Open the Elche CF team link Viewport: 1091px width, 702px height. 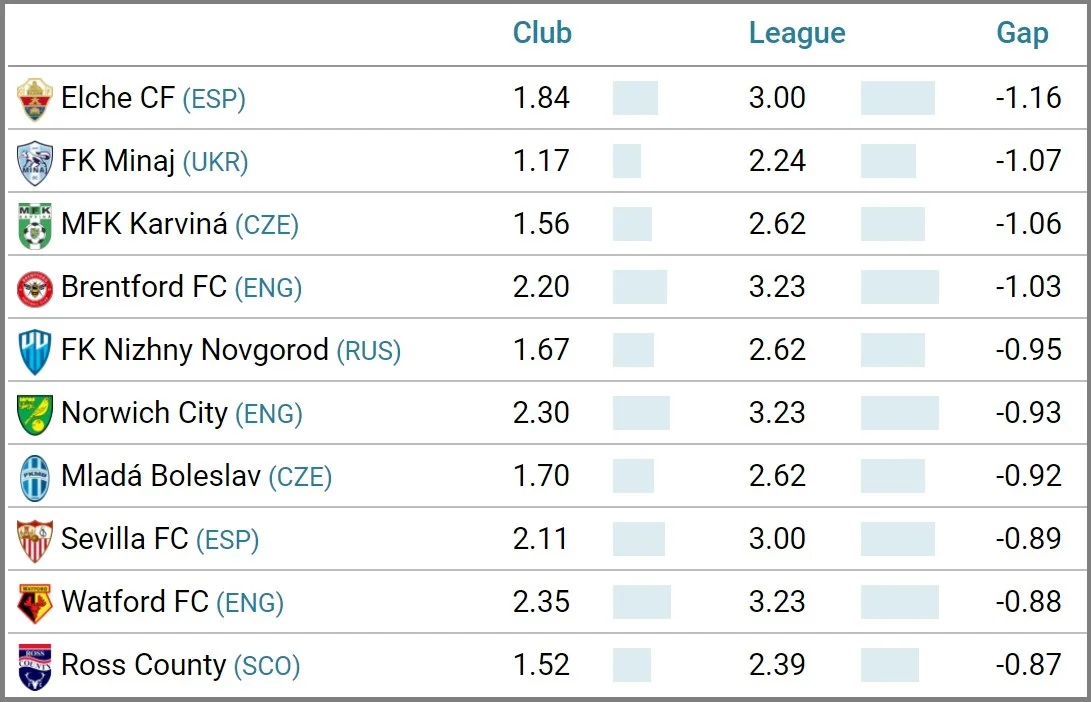point(118,98)
